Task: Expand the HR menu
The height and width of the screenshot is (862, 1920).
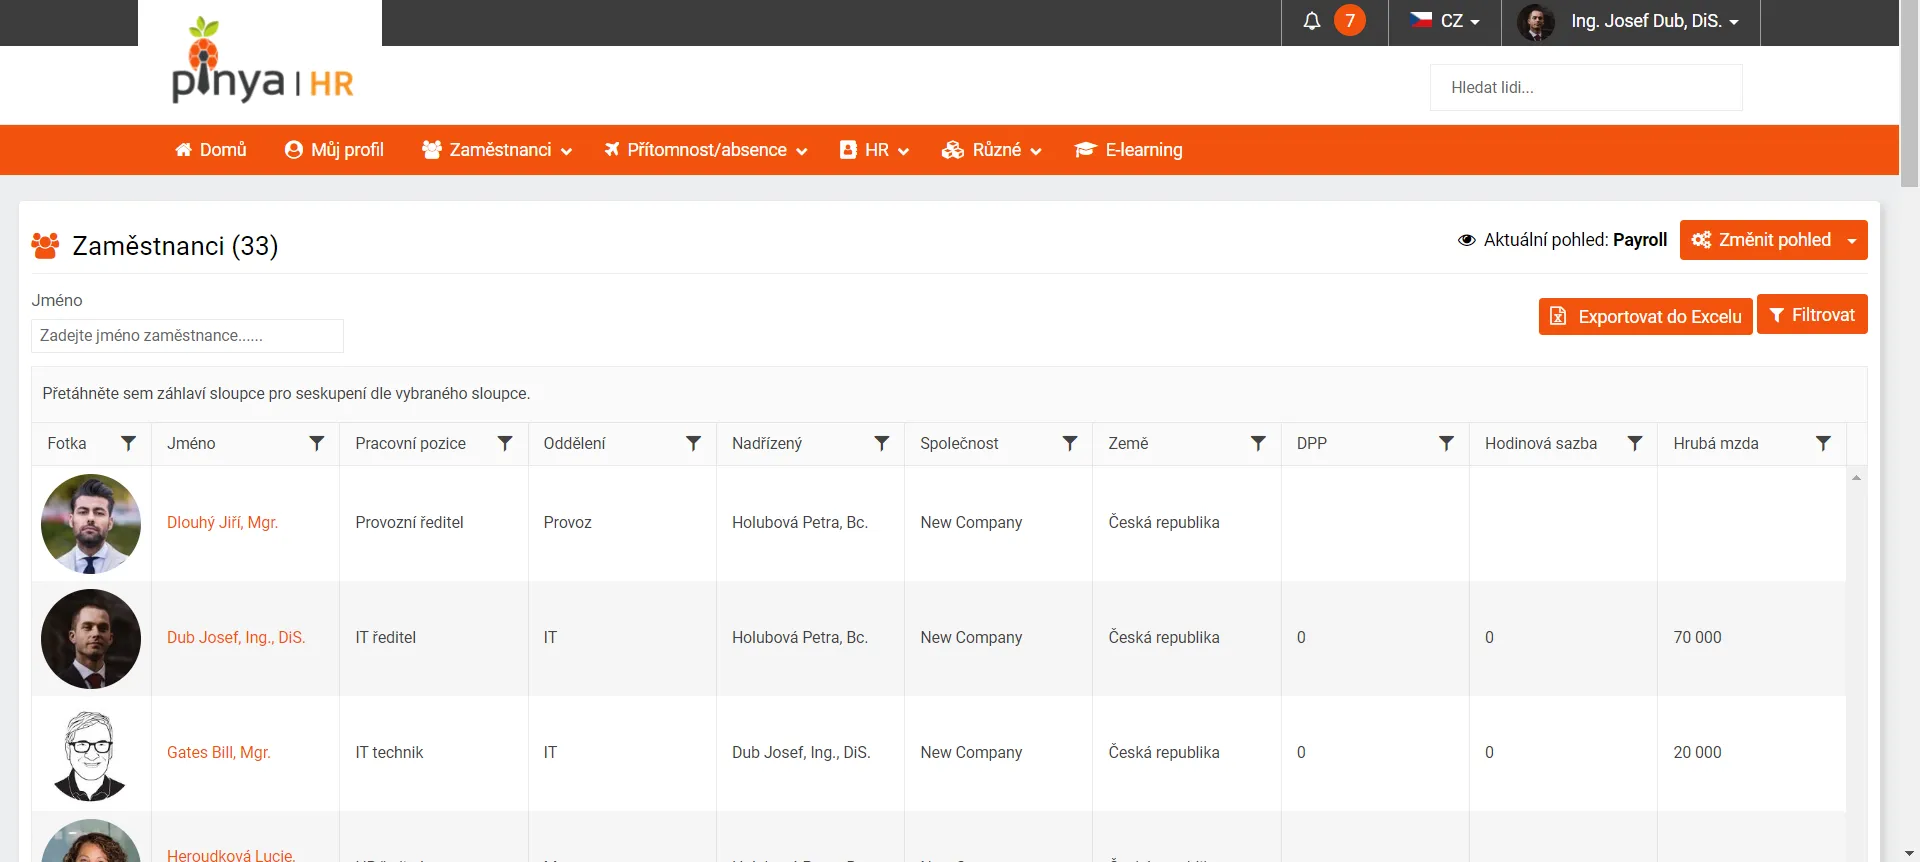Action: click(874, 150)
